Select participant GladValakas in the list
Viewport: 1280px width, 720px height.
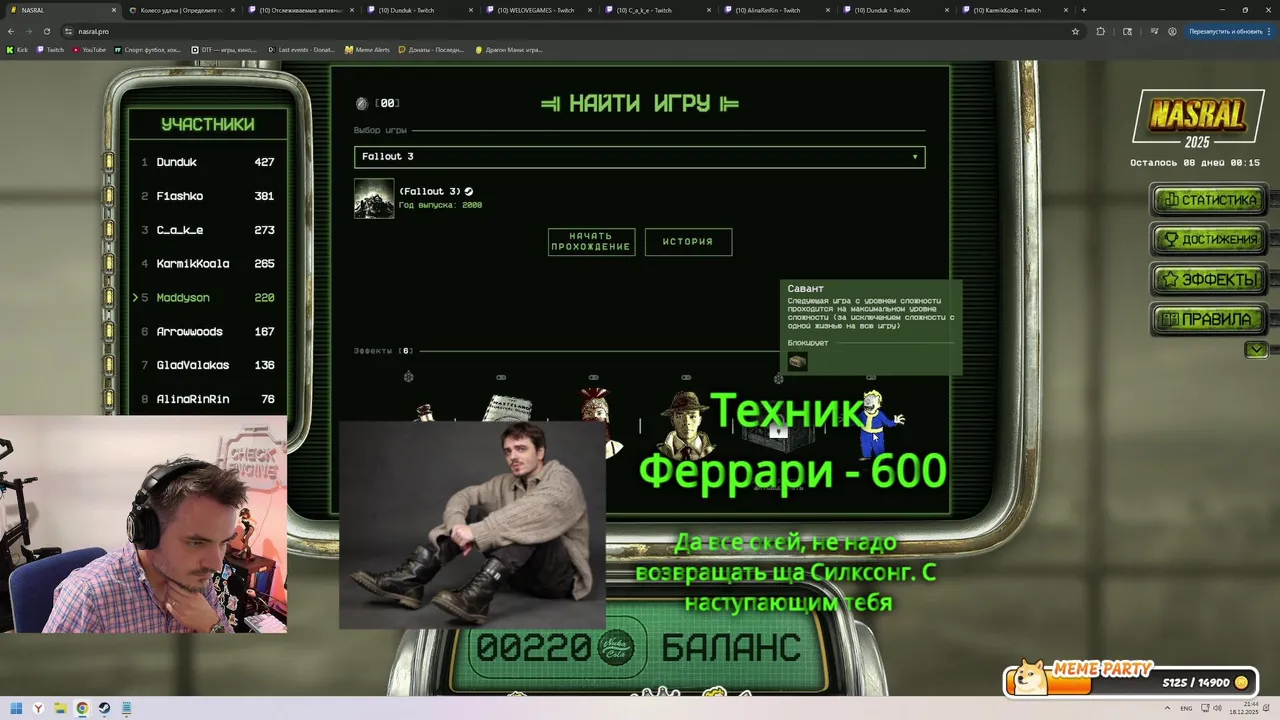click(208, 365)
